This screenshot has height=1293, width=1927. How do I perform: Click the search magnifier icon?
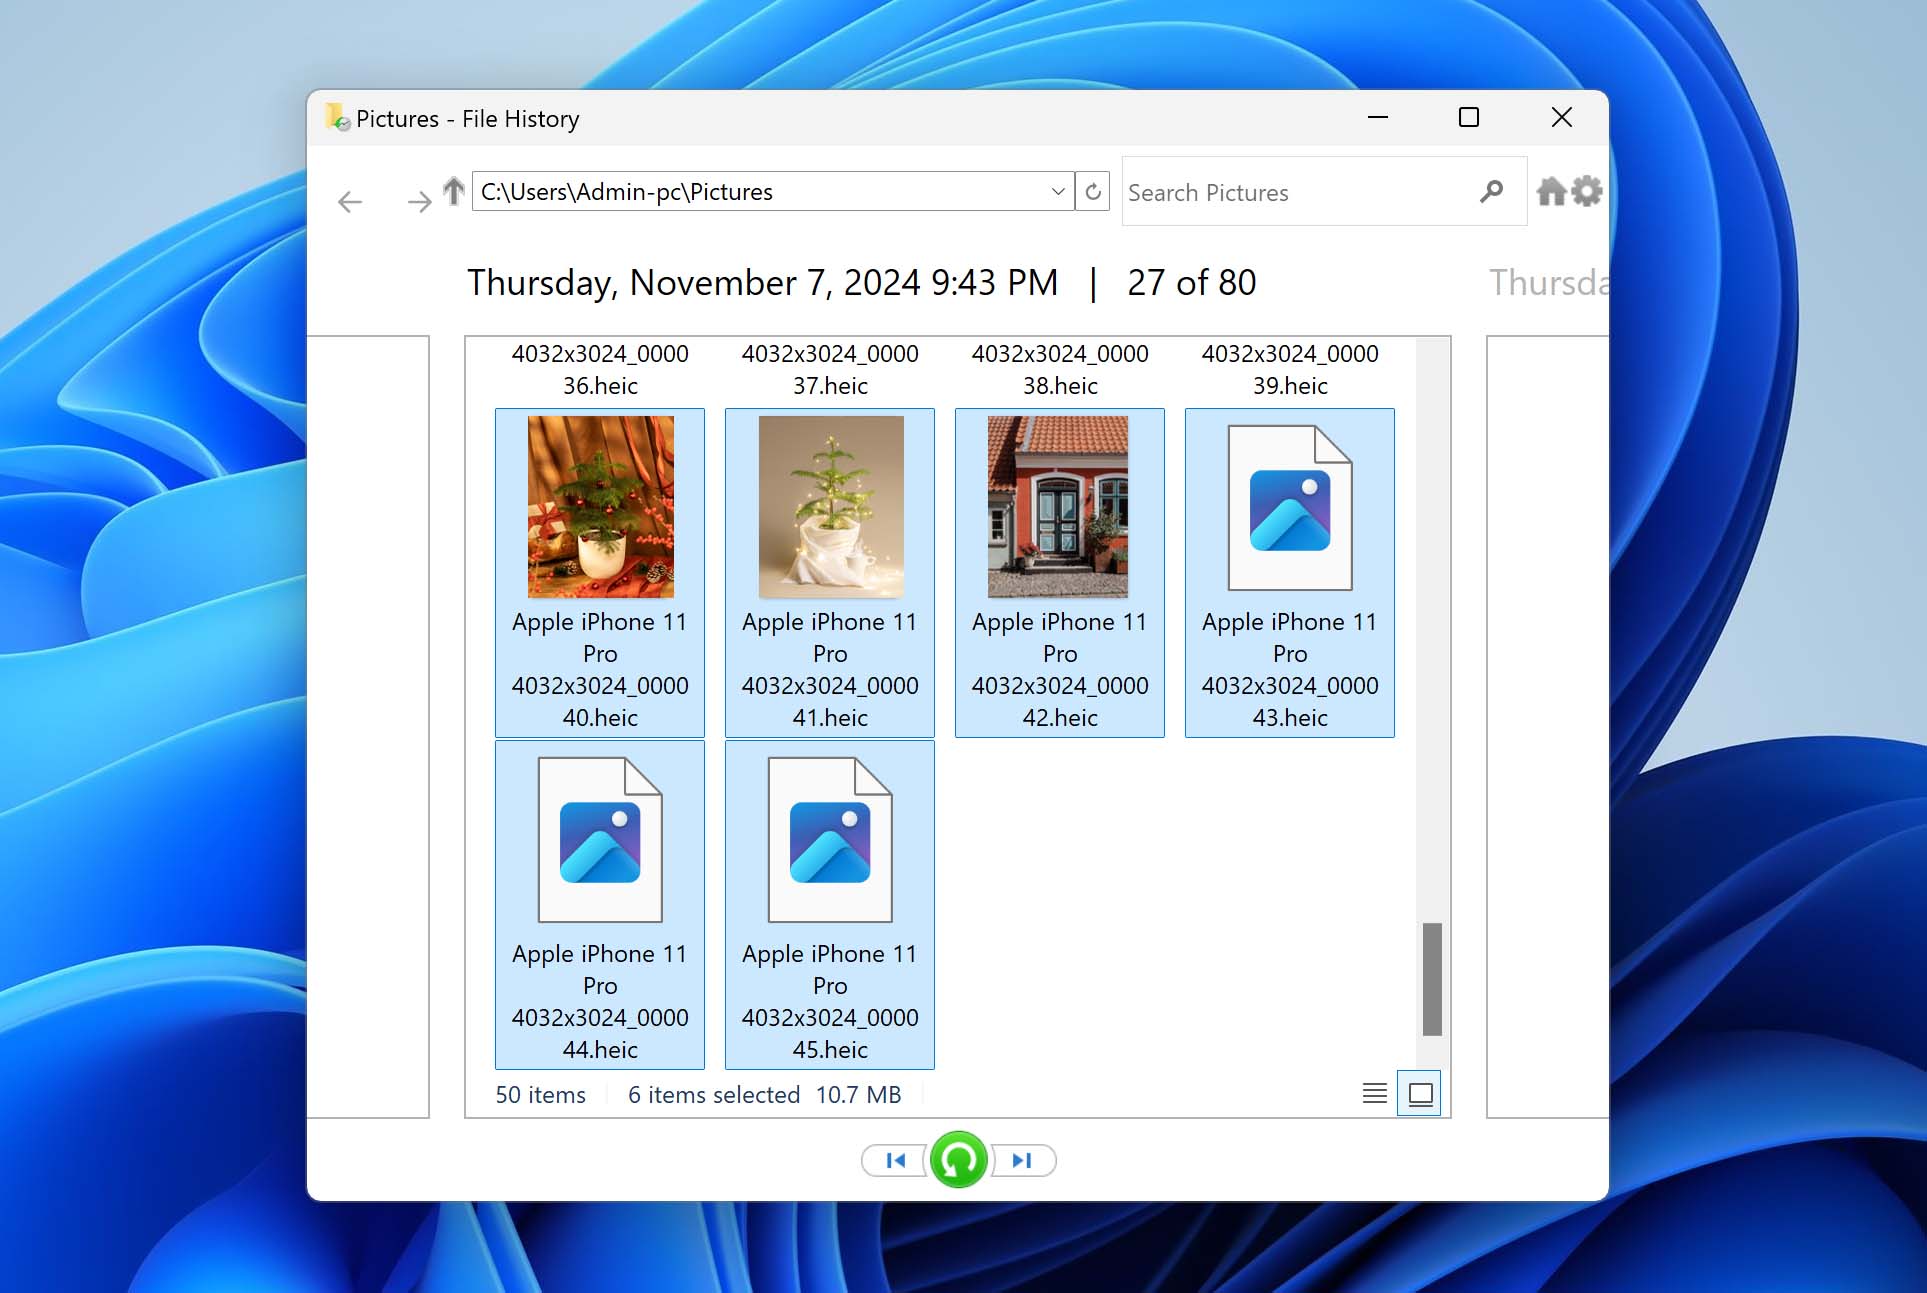coord(1491,191)
